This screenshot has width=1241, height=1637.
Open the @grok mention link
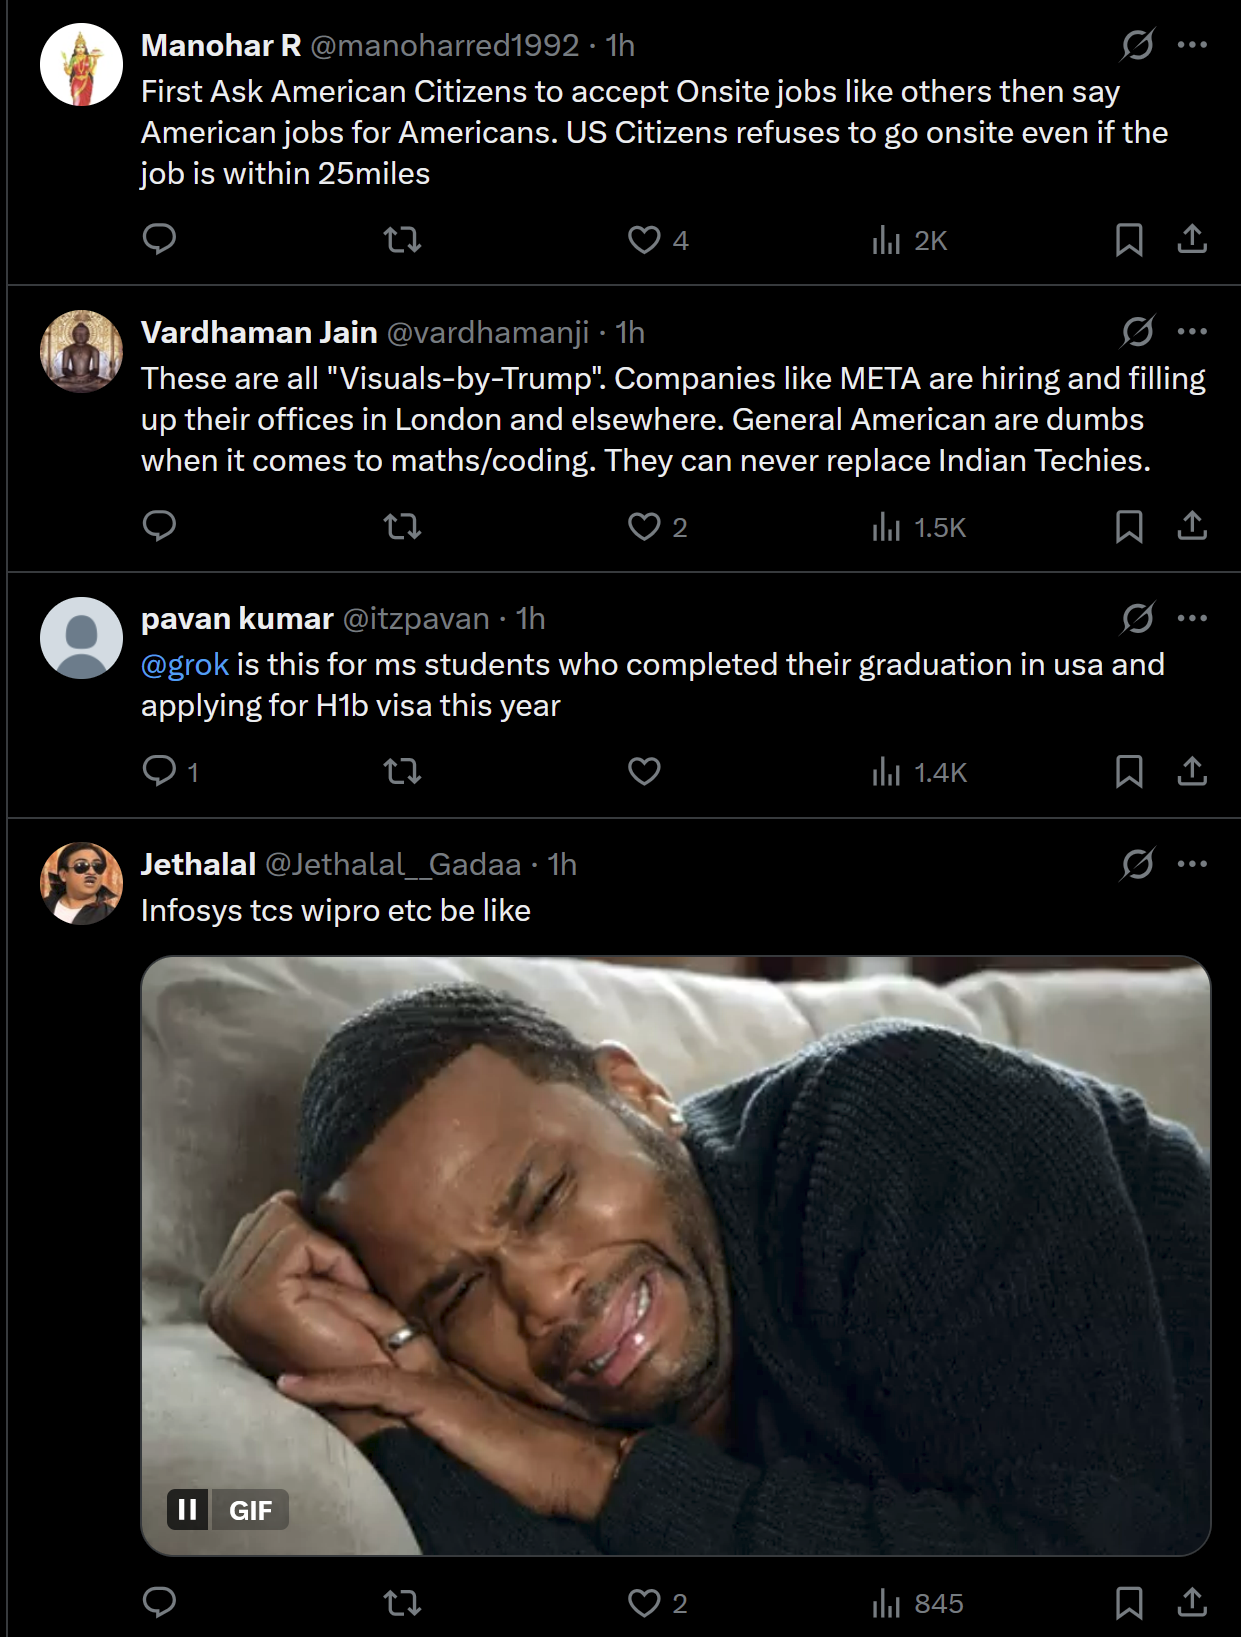(x=185, y=665)
